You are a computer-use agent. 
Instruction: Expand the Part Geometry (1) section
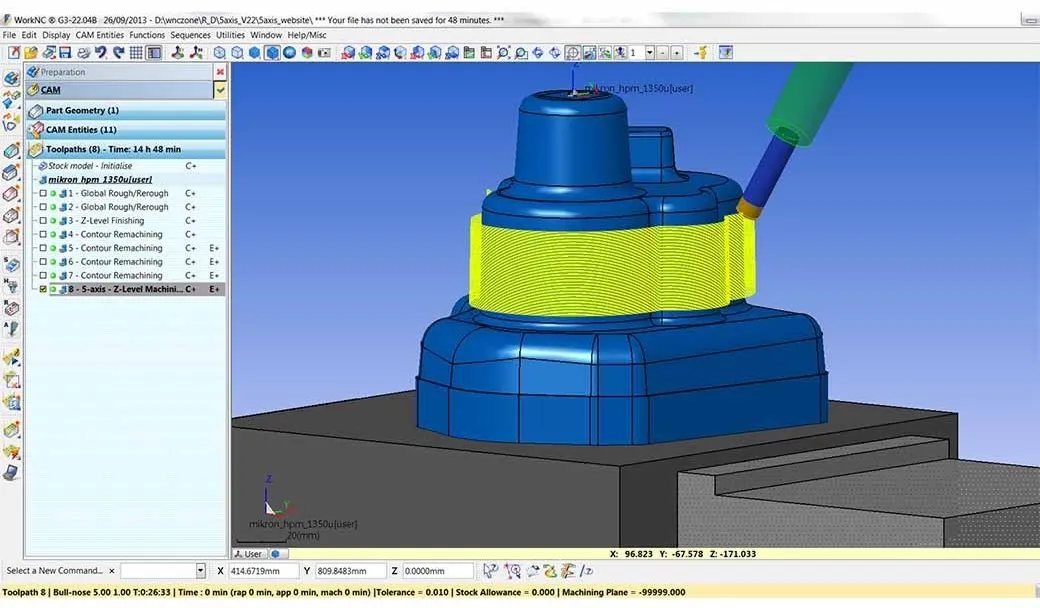coord(82,110)
